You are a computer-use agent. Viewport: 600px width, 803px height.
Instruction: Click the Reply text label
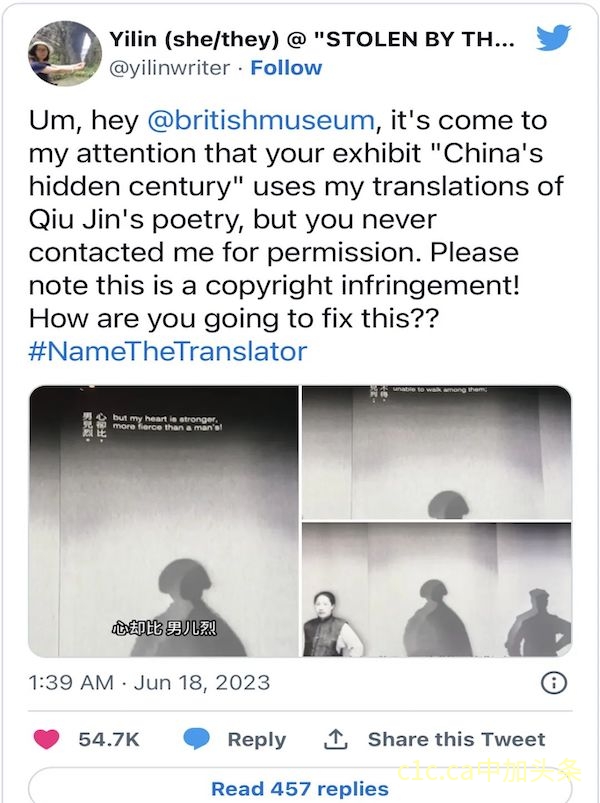(256, 739)
